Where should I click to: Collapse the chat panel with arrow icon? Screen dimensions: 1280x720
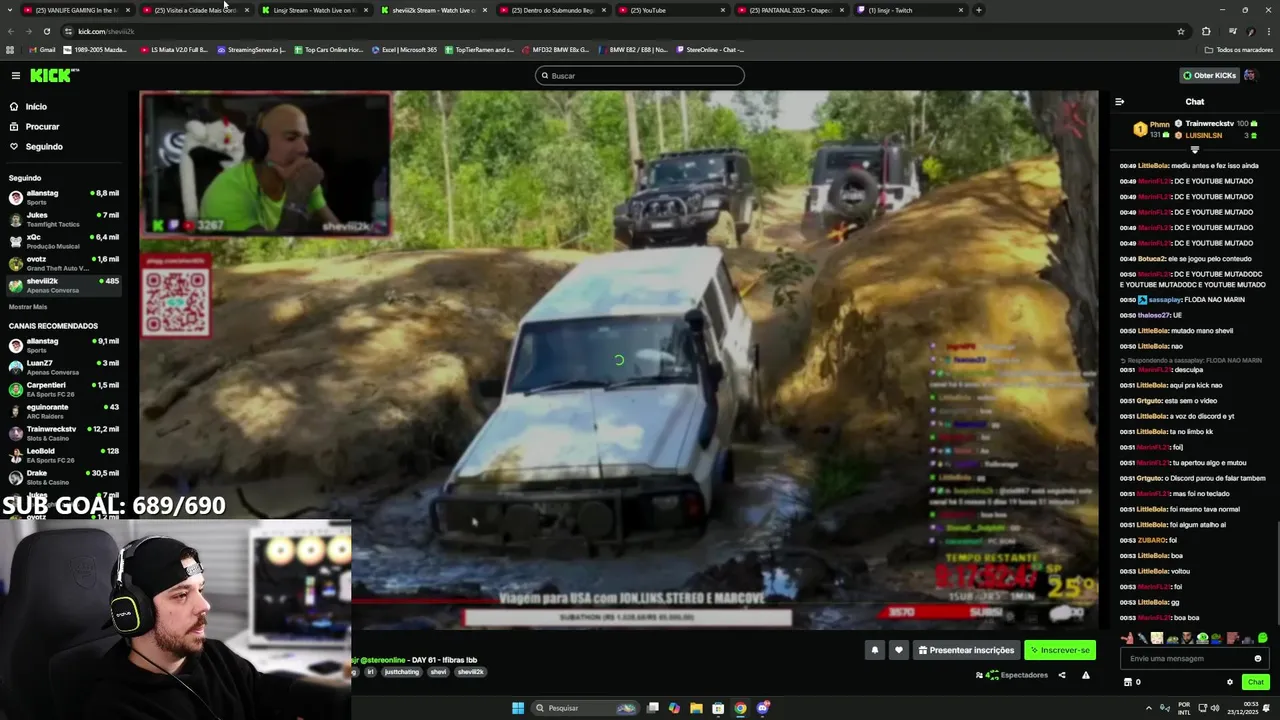point(1119,101)
